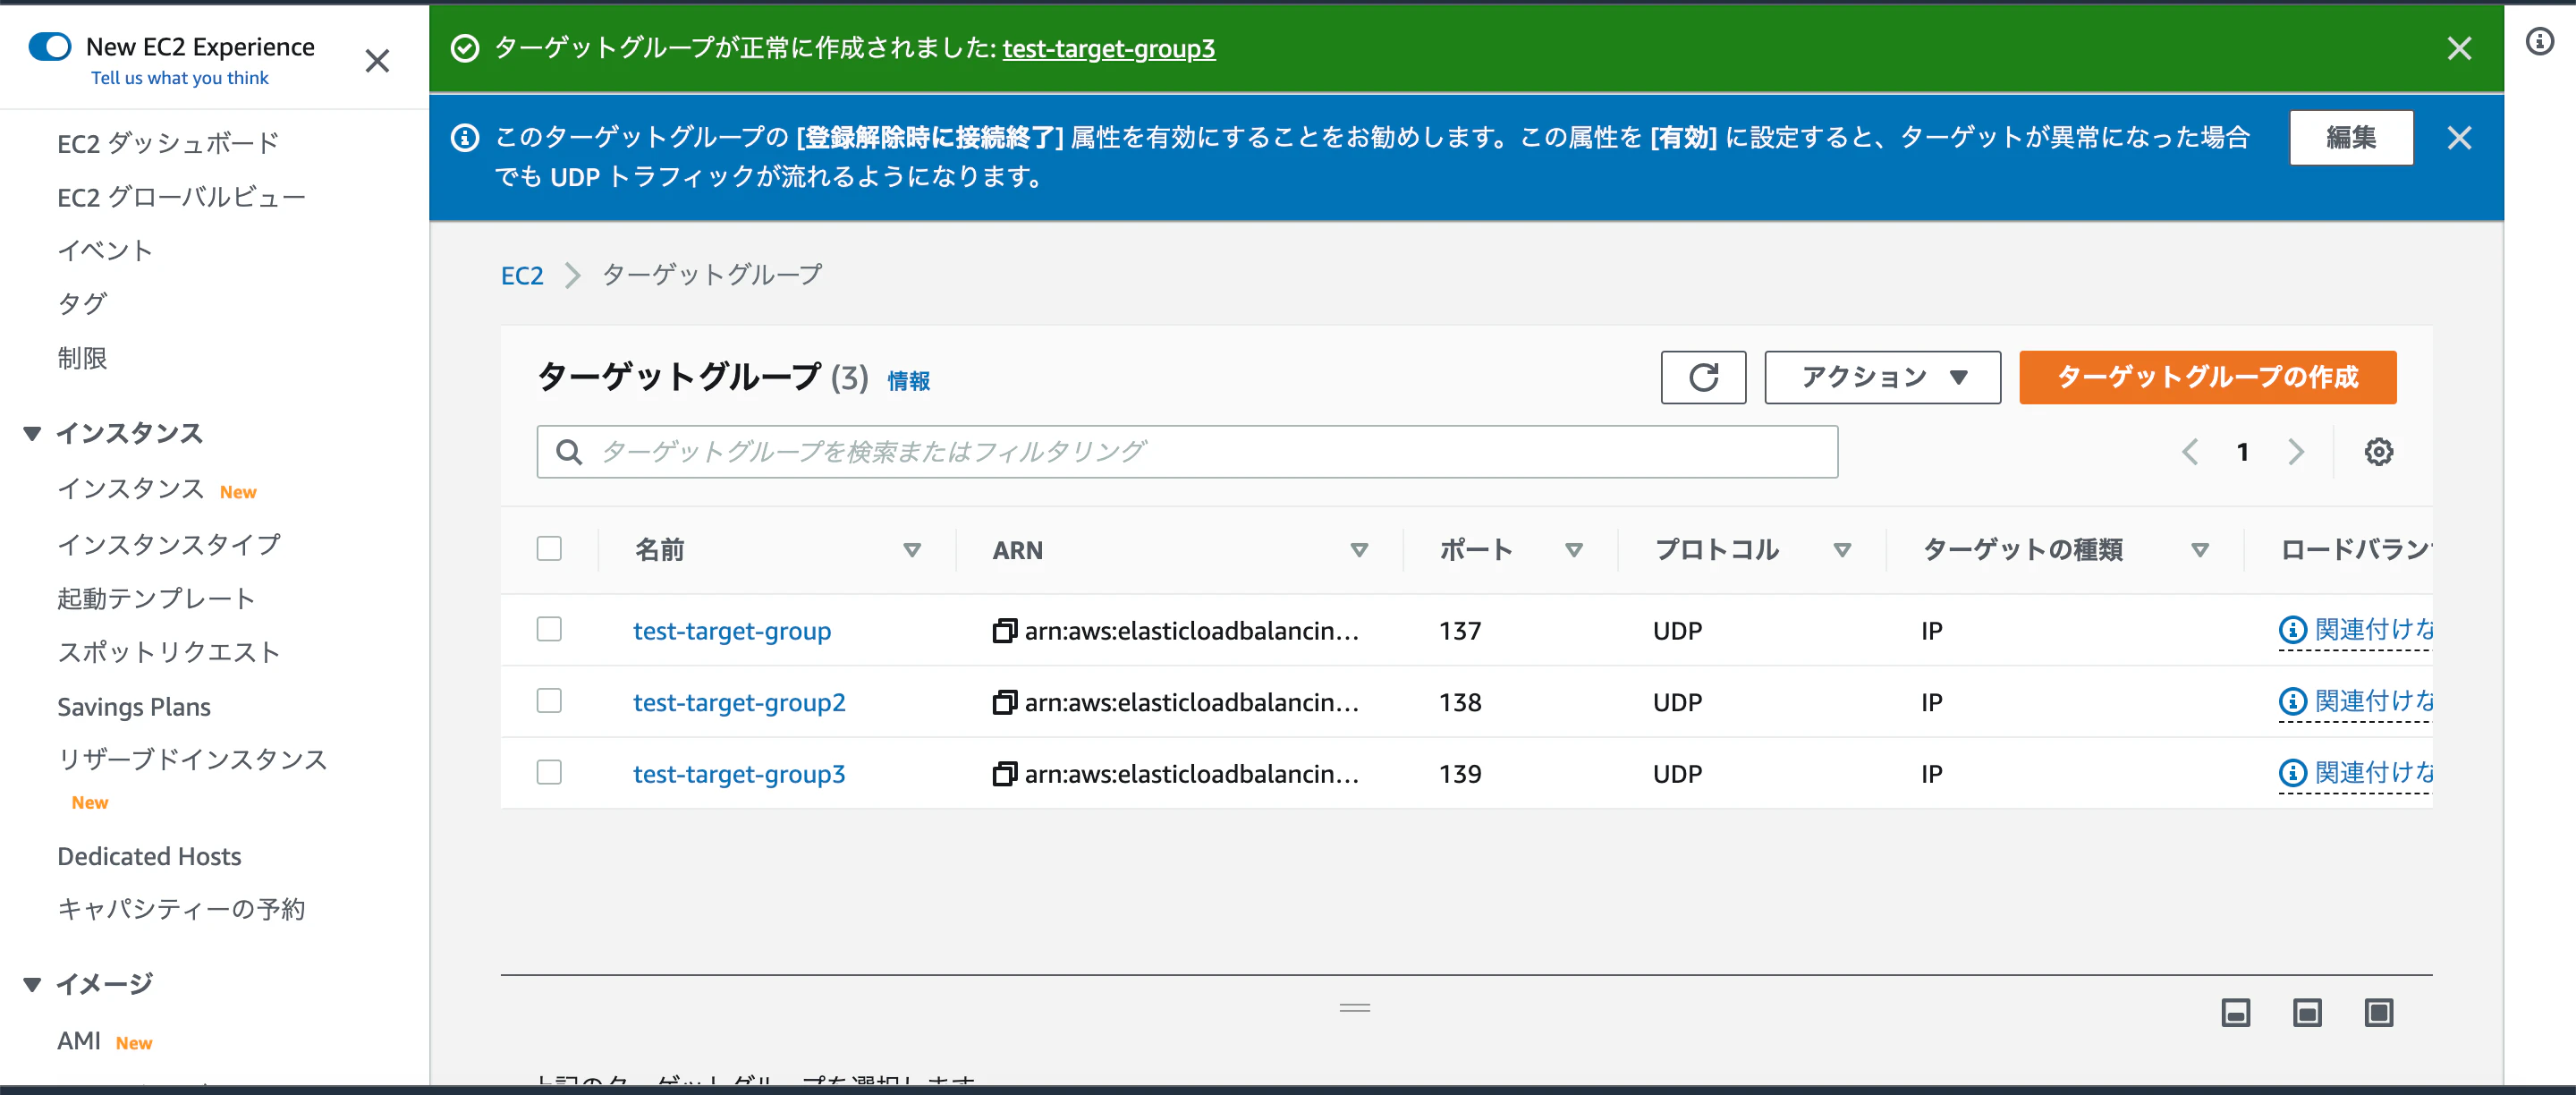The height and width of the screenshot is (1095, 2576).
Task: Dismiss the green success banner
Action: tap(2458, 48)
